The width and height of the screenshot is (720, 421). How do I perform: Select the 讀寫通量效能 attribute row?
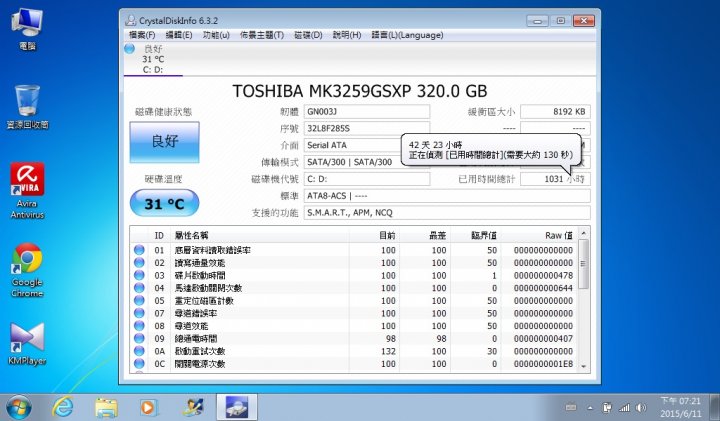[354, 263]
